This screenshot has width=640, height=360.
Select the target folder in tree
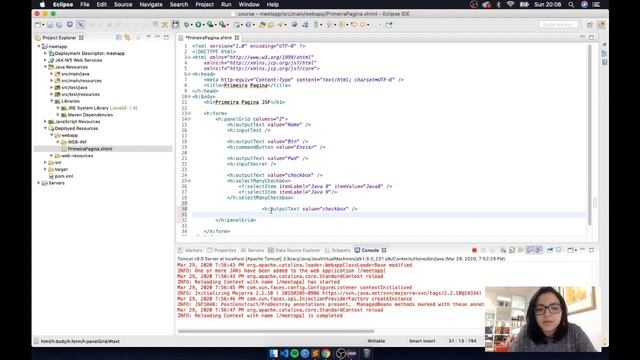coord(61,169)
